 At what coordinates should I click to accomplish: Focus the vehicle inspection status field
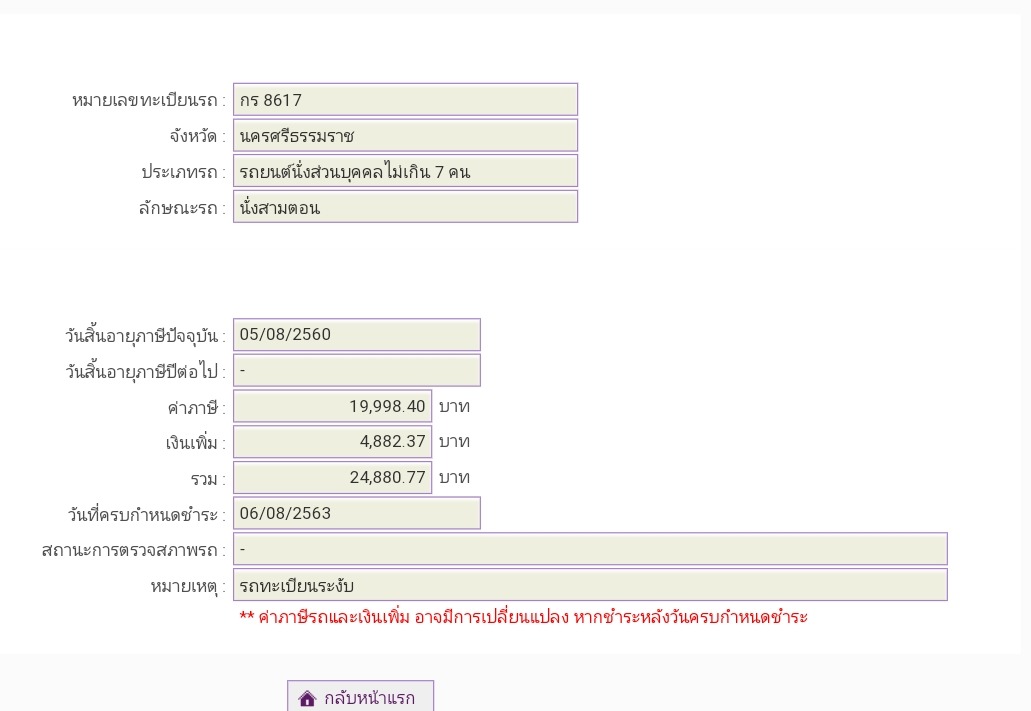[590, 549]
